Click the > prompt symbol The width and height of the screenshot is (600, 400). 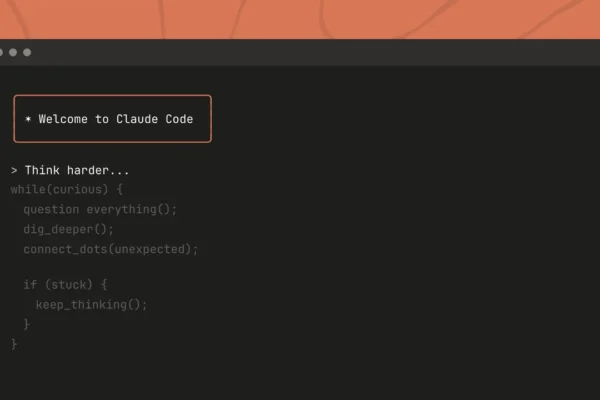15,171
